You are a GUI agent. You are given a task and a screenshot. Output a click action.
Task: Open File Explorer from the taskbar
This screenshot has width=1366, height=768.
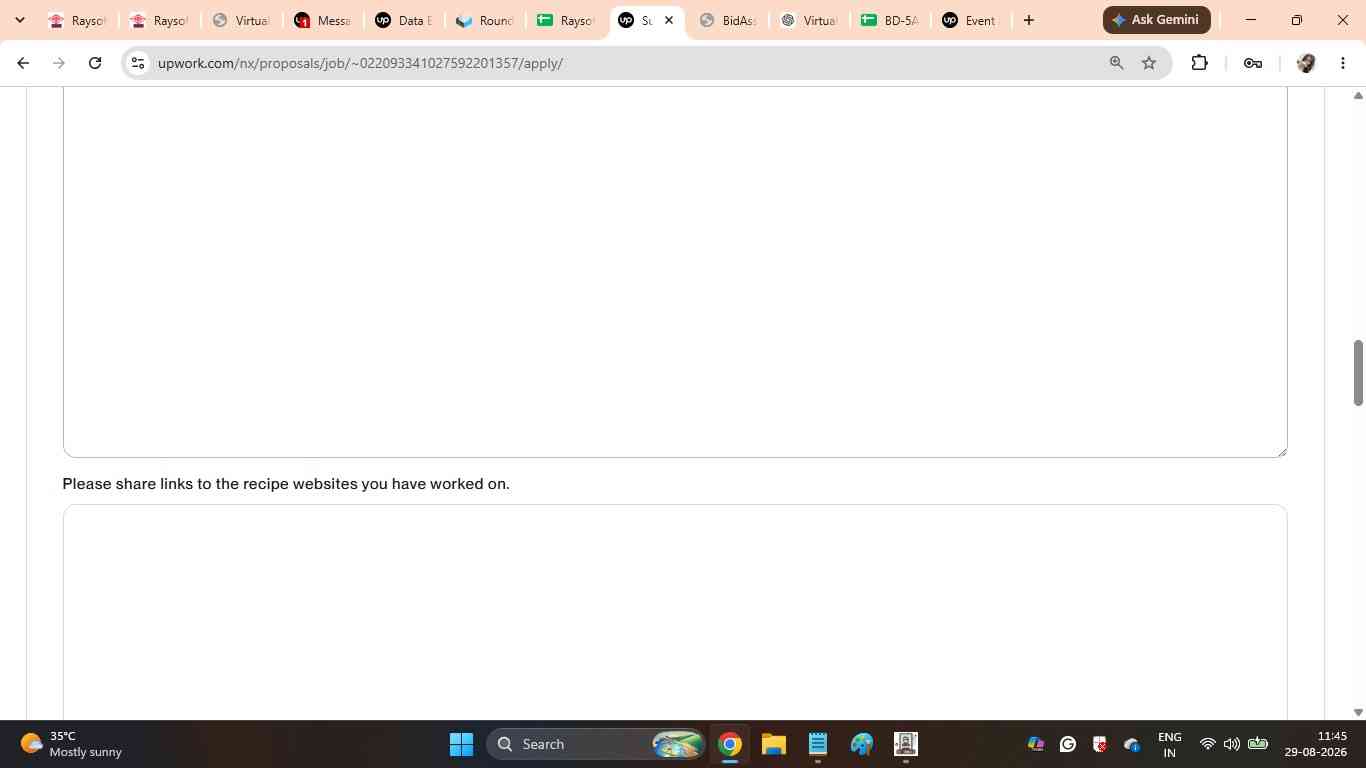pyautogui.click(x=773, y=744)
